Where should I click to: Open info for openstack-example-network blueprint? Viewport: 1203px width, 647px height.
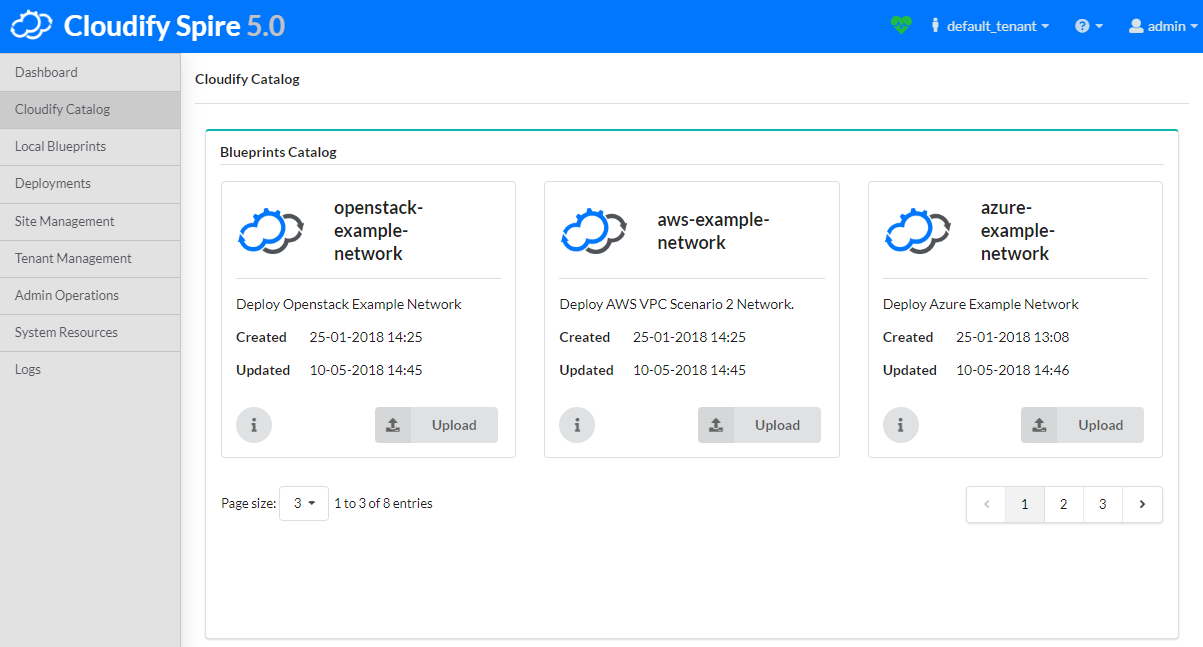coord(254,425)
